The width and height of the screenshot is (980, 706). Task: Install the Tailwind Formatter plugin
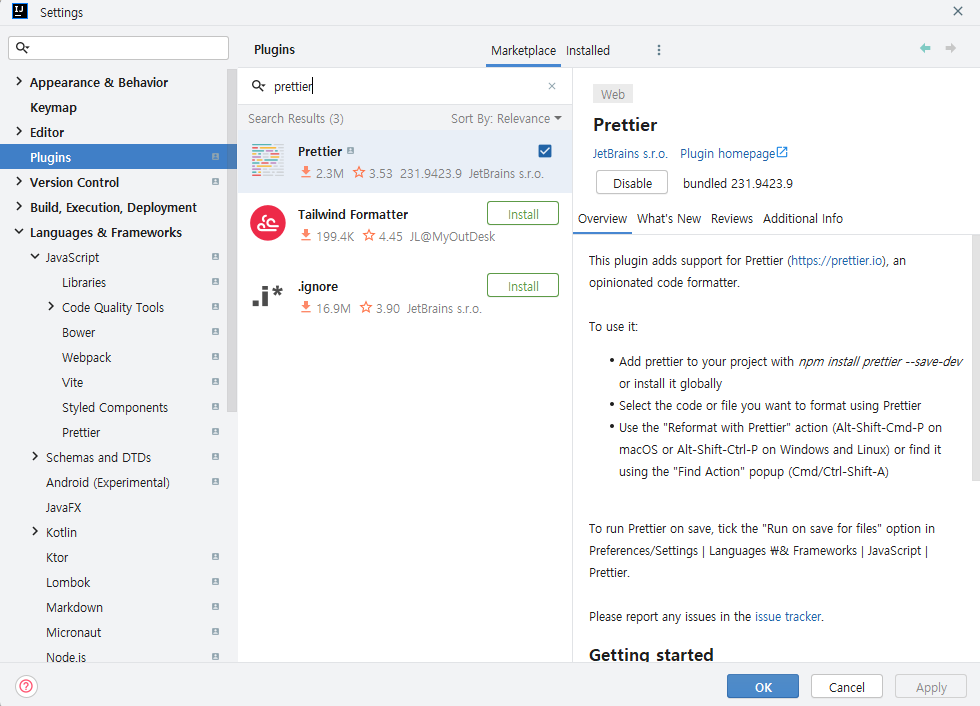click(522, 214)
